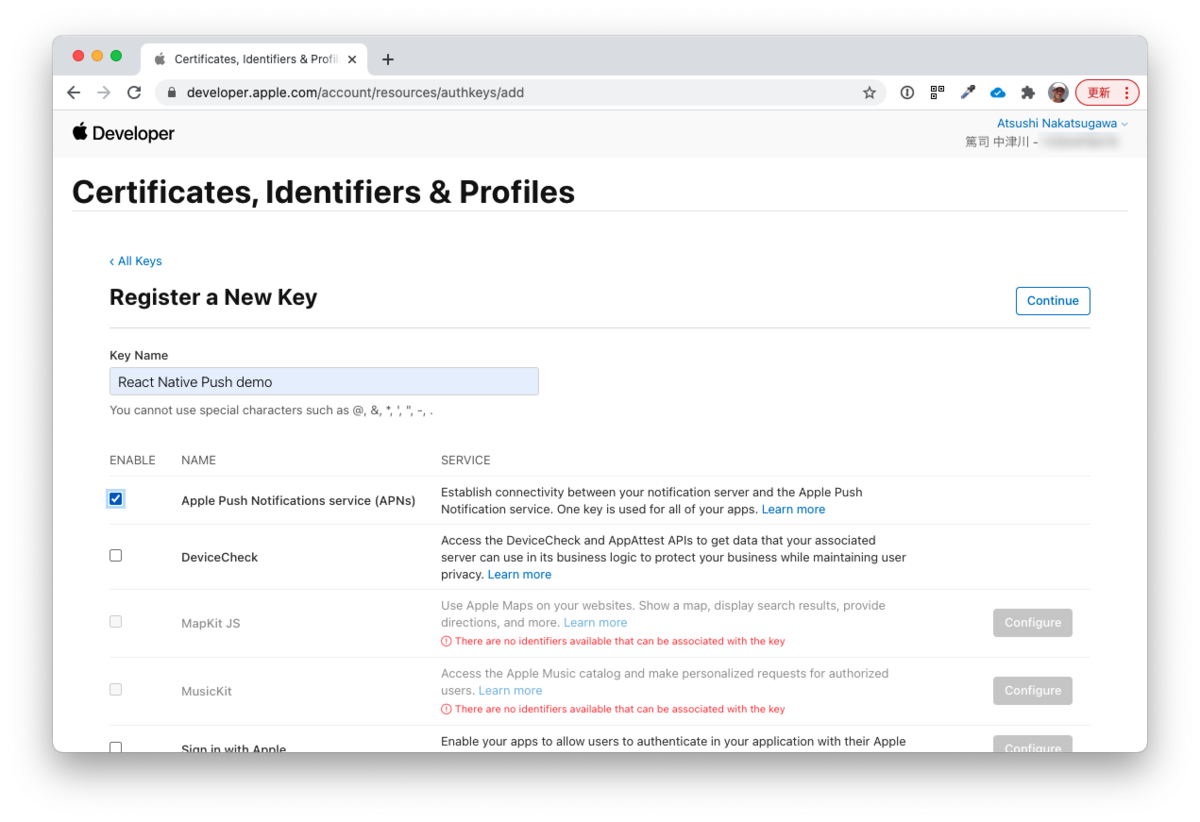This screenshot has width=1200, height=822.
Task: Click the 'Apple Push Notifications service (APNs)' name
Action: [298, 500]
